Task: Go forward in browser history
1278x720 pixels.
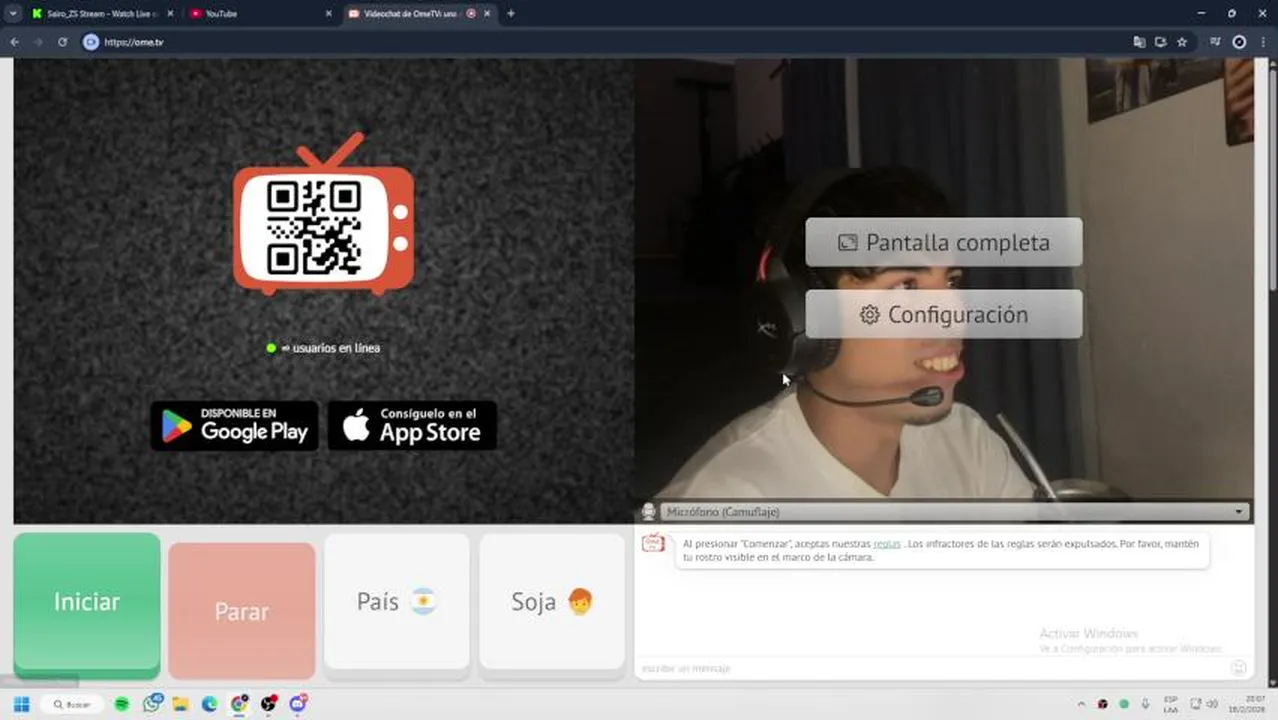Action: [x=38, y=42]
